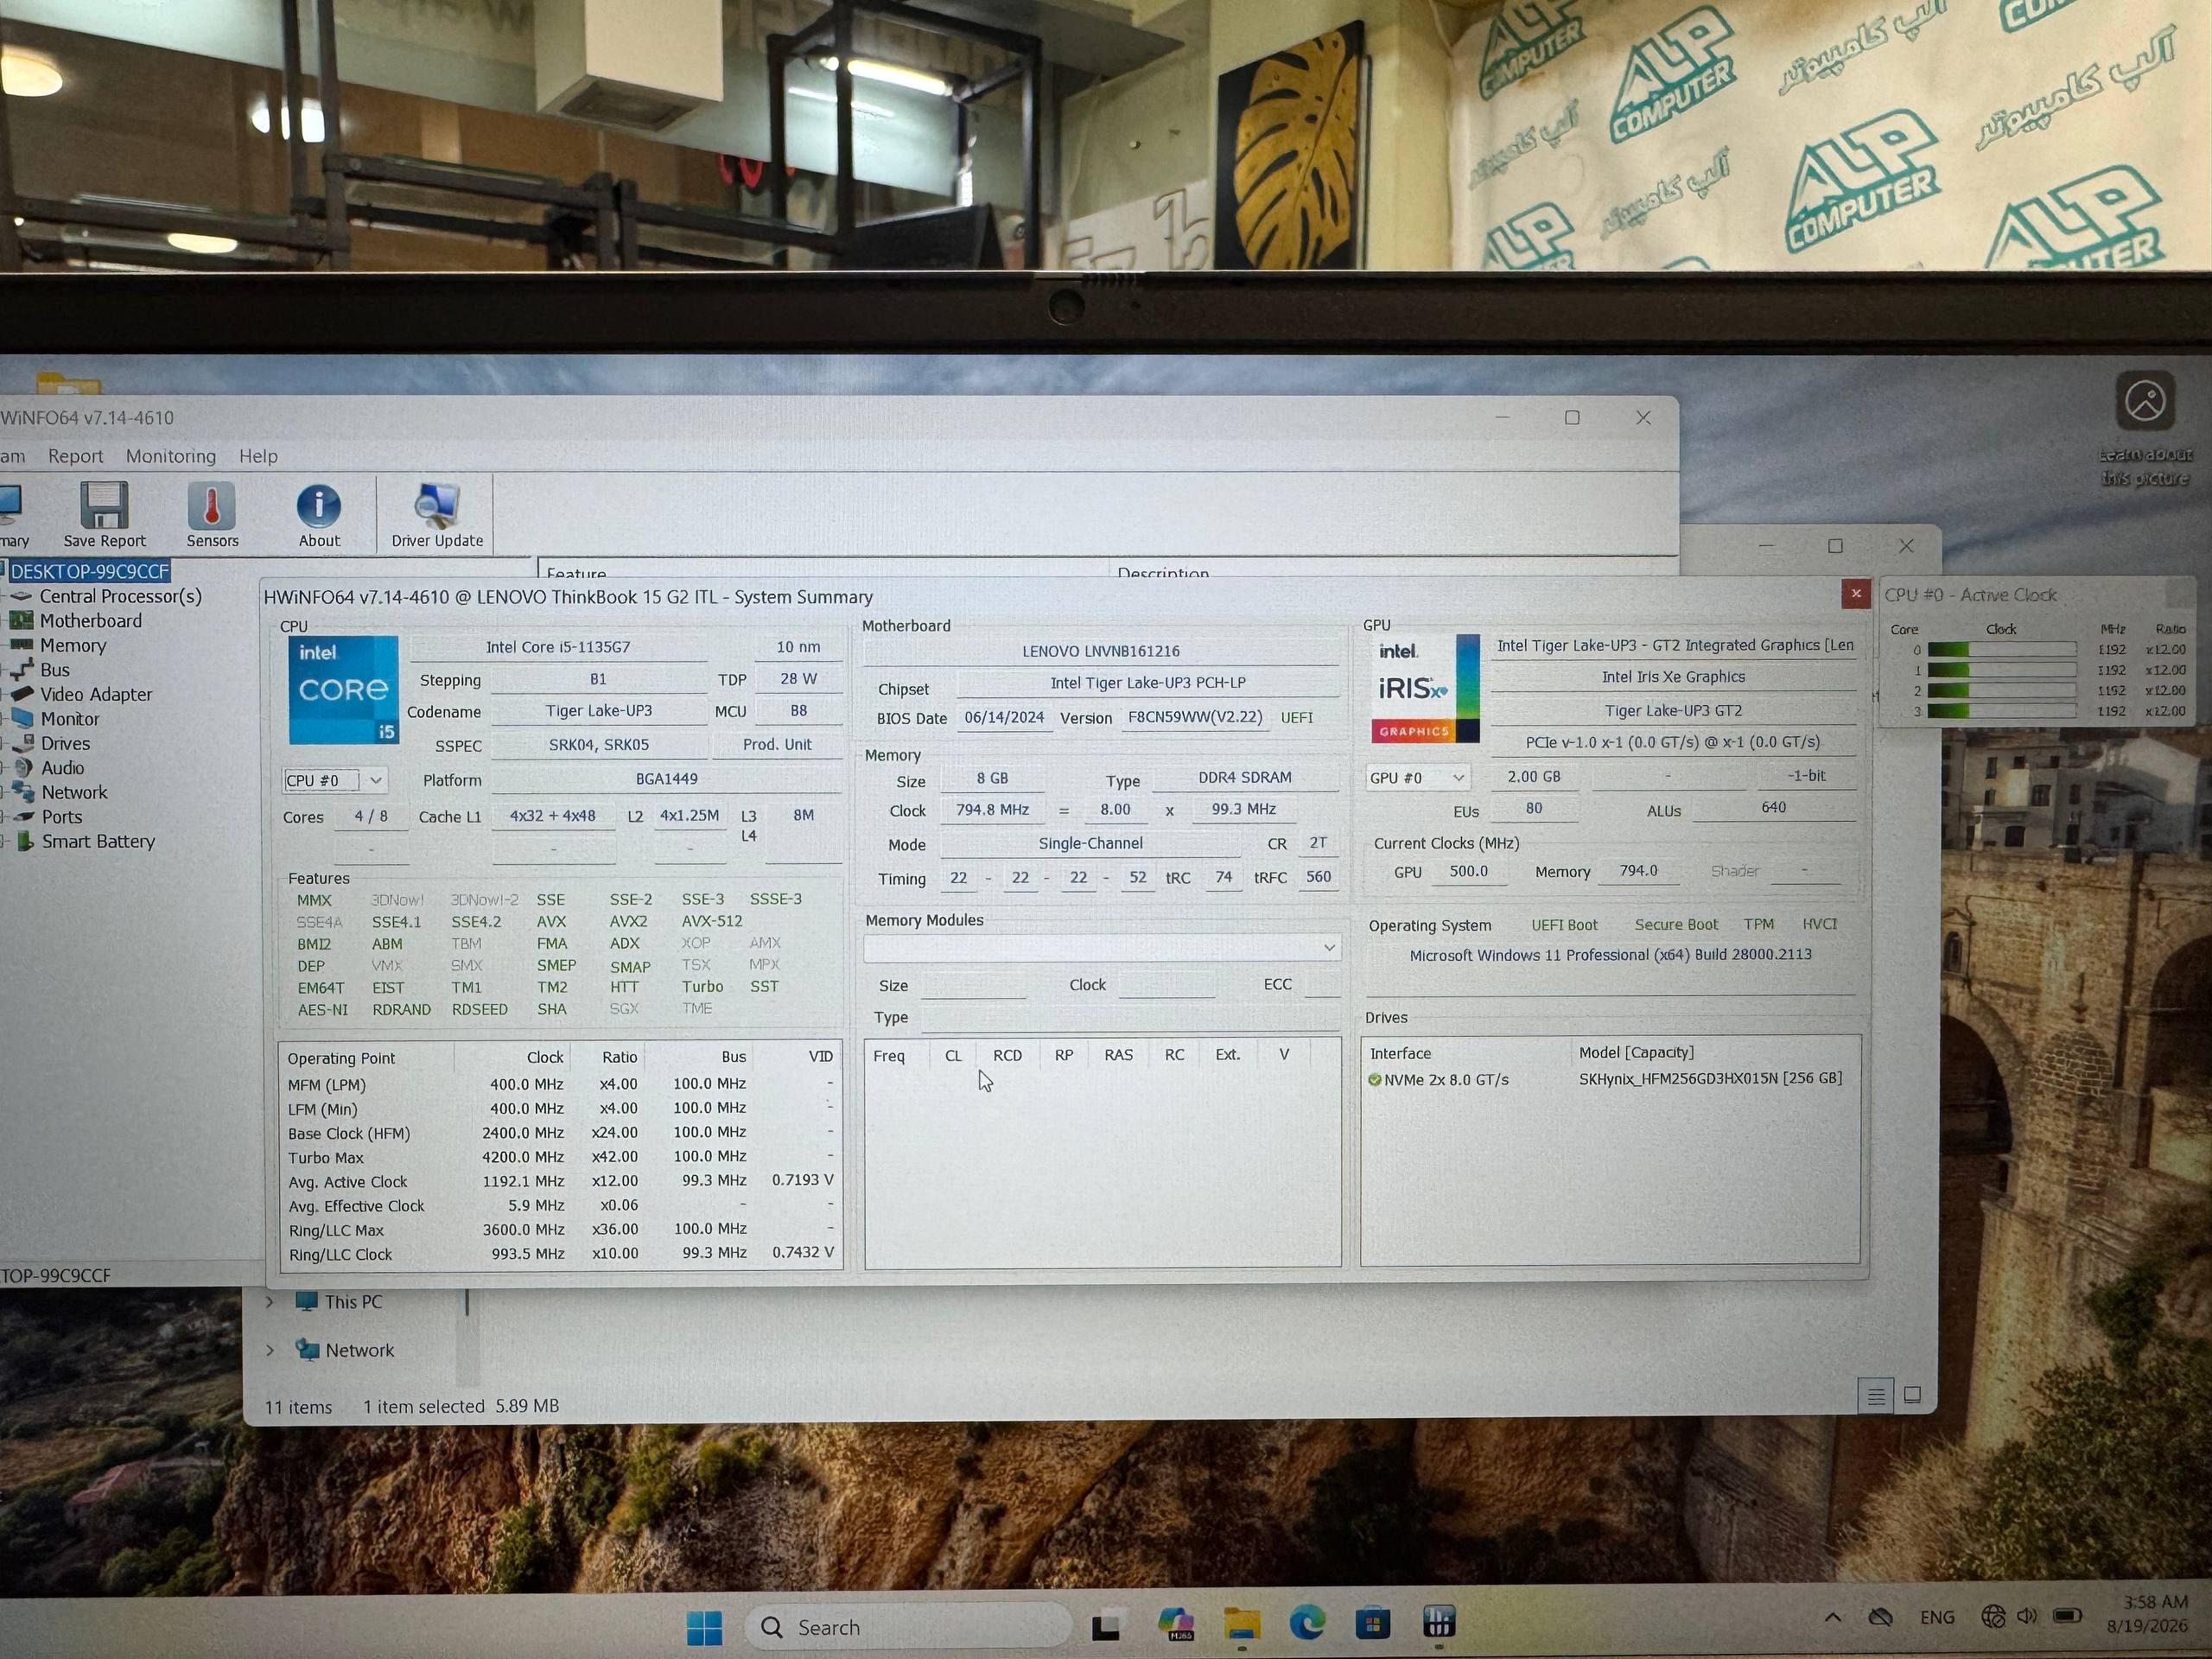Open the About info icon in HWiNFO toolbar
The width and height of the screenshot is (2212, 1659).
[319, 506]
